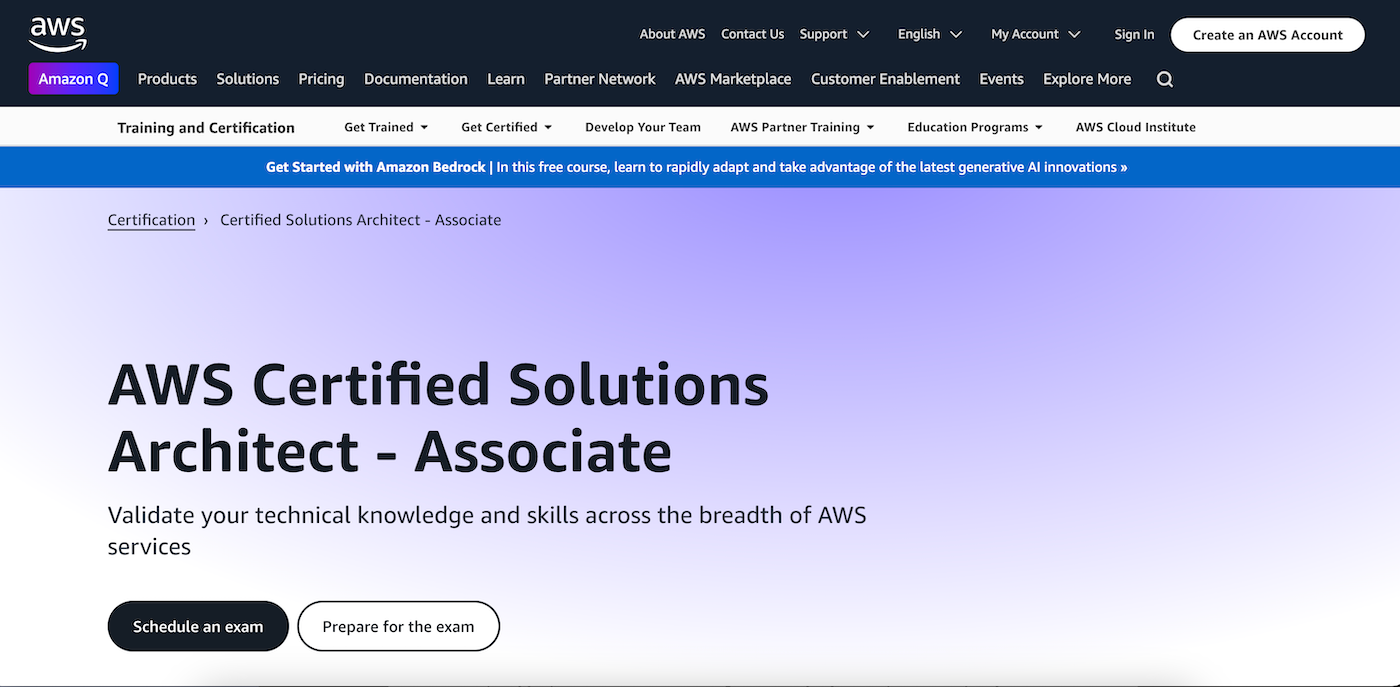1400x687 pixels.
Task: Click the Certified Solutions Architect - Associate breadcrumb text
Action: click(360, 220)
